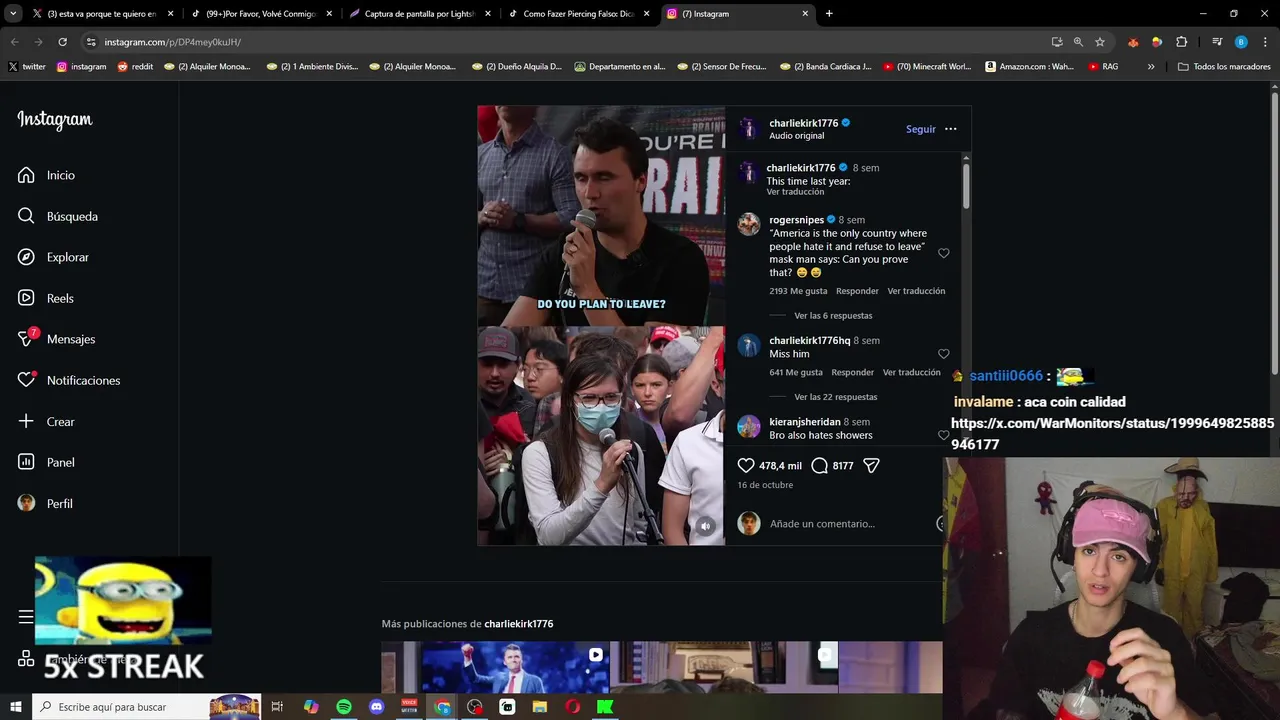
Task: Follow charliekirk1776 with Seguir
Action: (921, 129)
